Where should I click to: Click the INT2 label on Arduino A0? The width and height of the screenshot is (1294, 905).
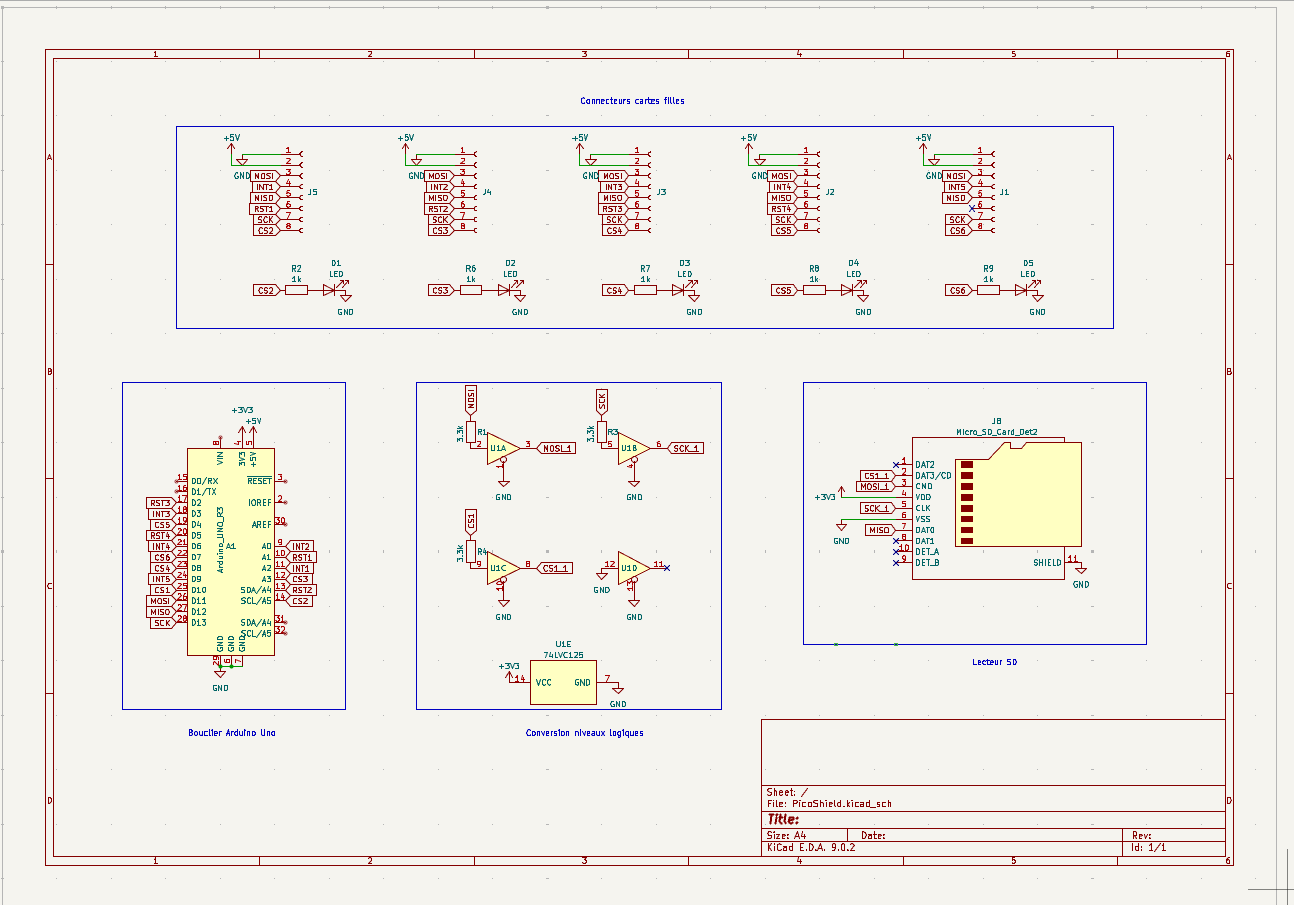(301, 546)
